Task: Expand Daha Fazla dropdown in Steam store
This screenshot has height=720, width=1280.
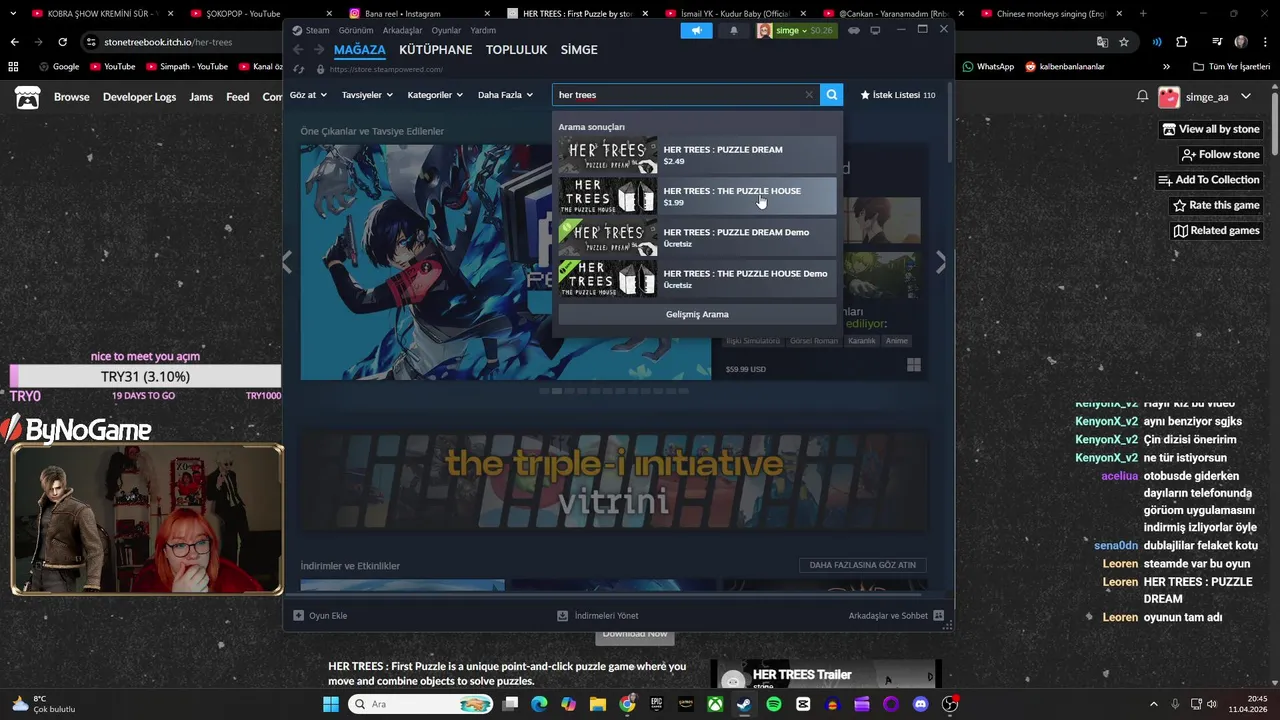Action: point(505,95)
